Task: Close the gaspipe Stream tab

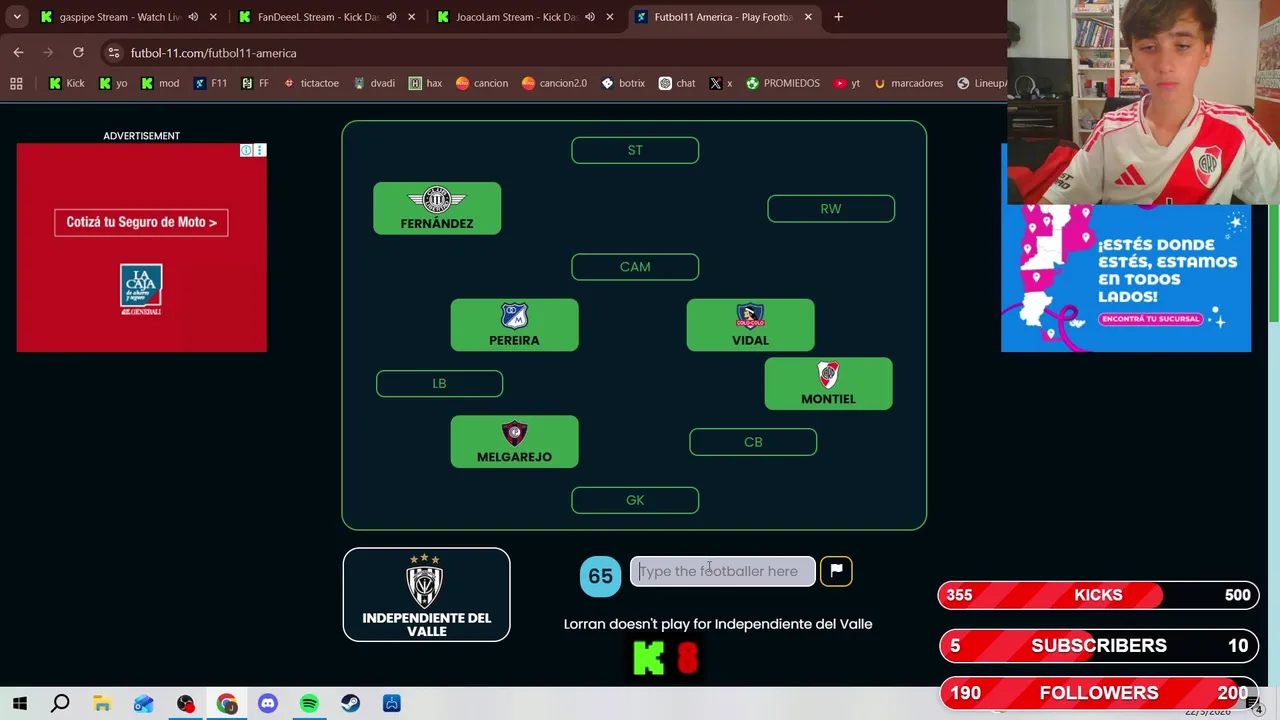Action: click(213, 17)
